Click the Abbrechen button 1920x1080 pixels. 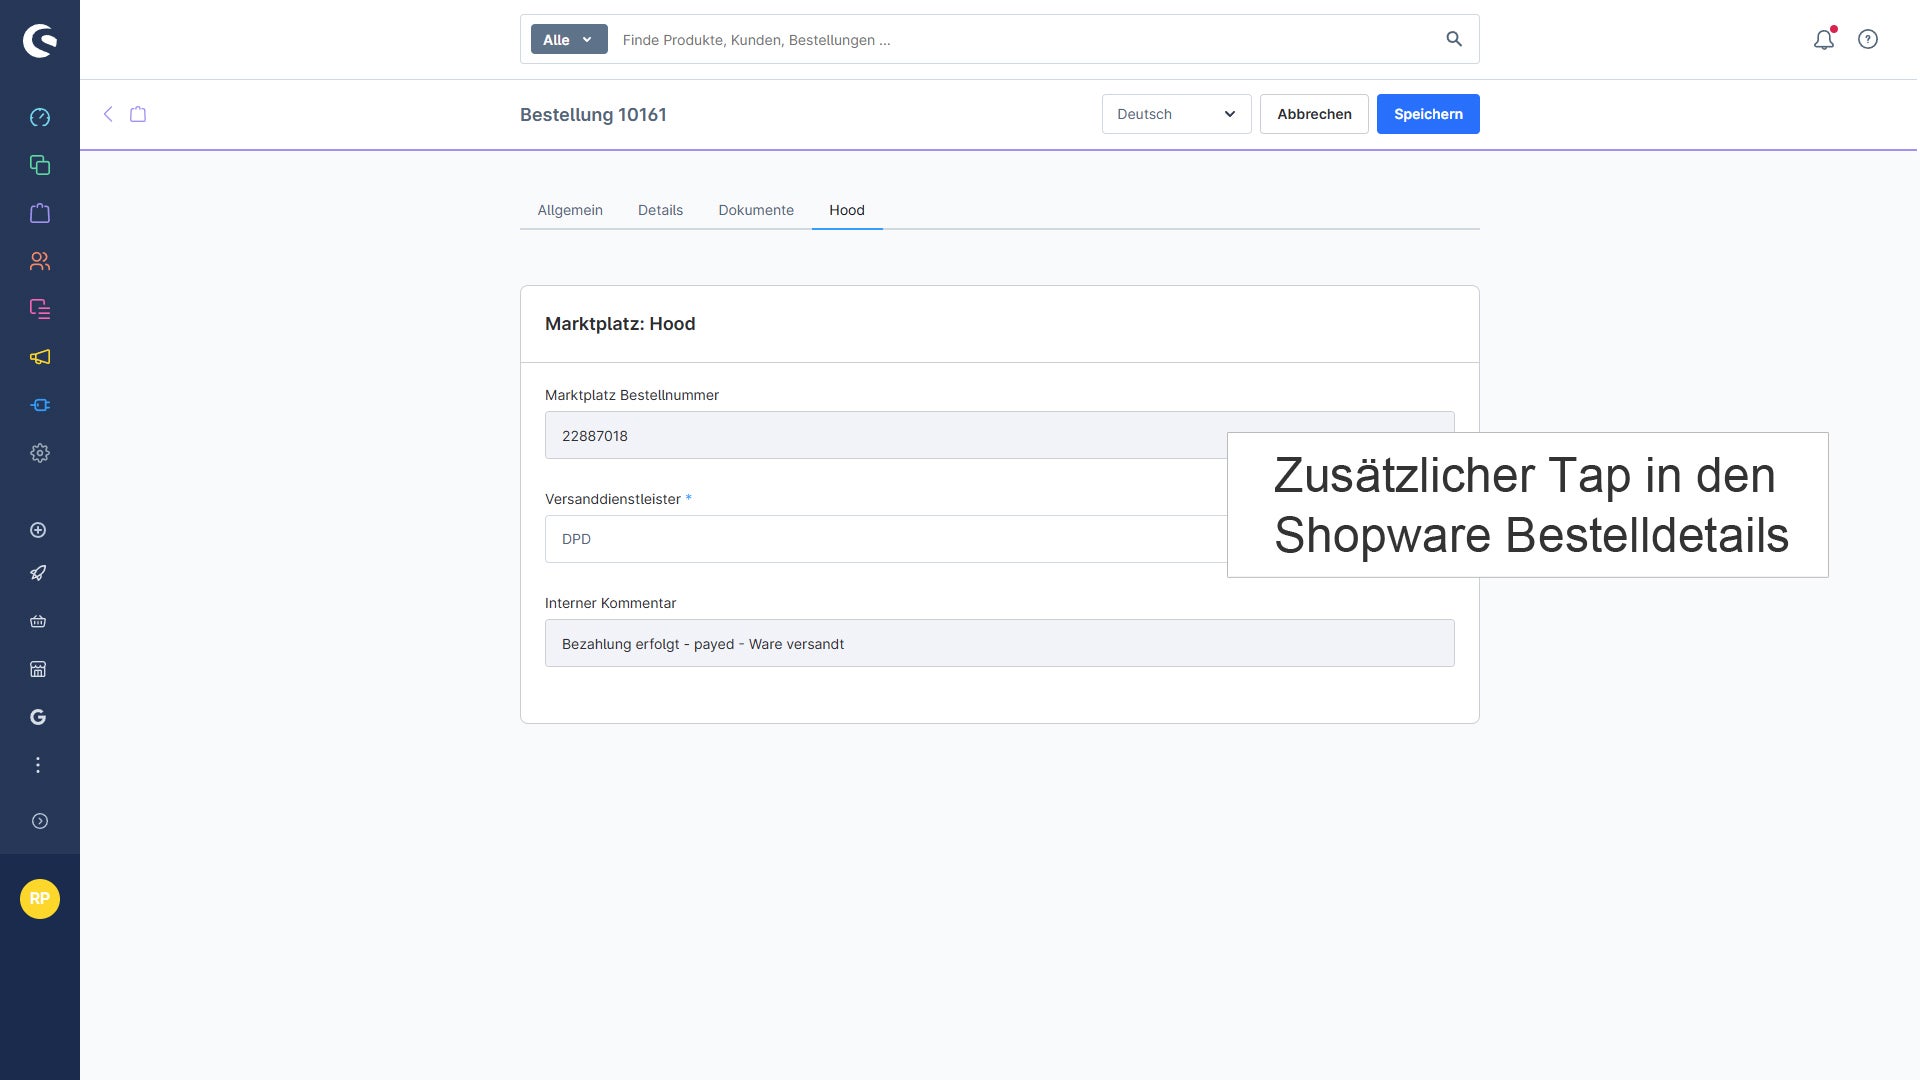pyautogui.click(x=1314, y=114)
